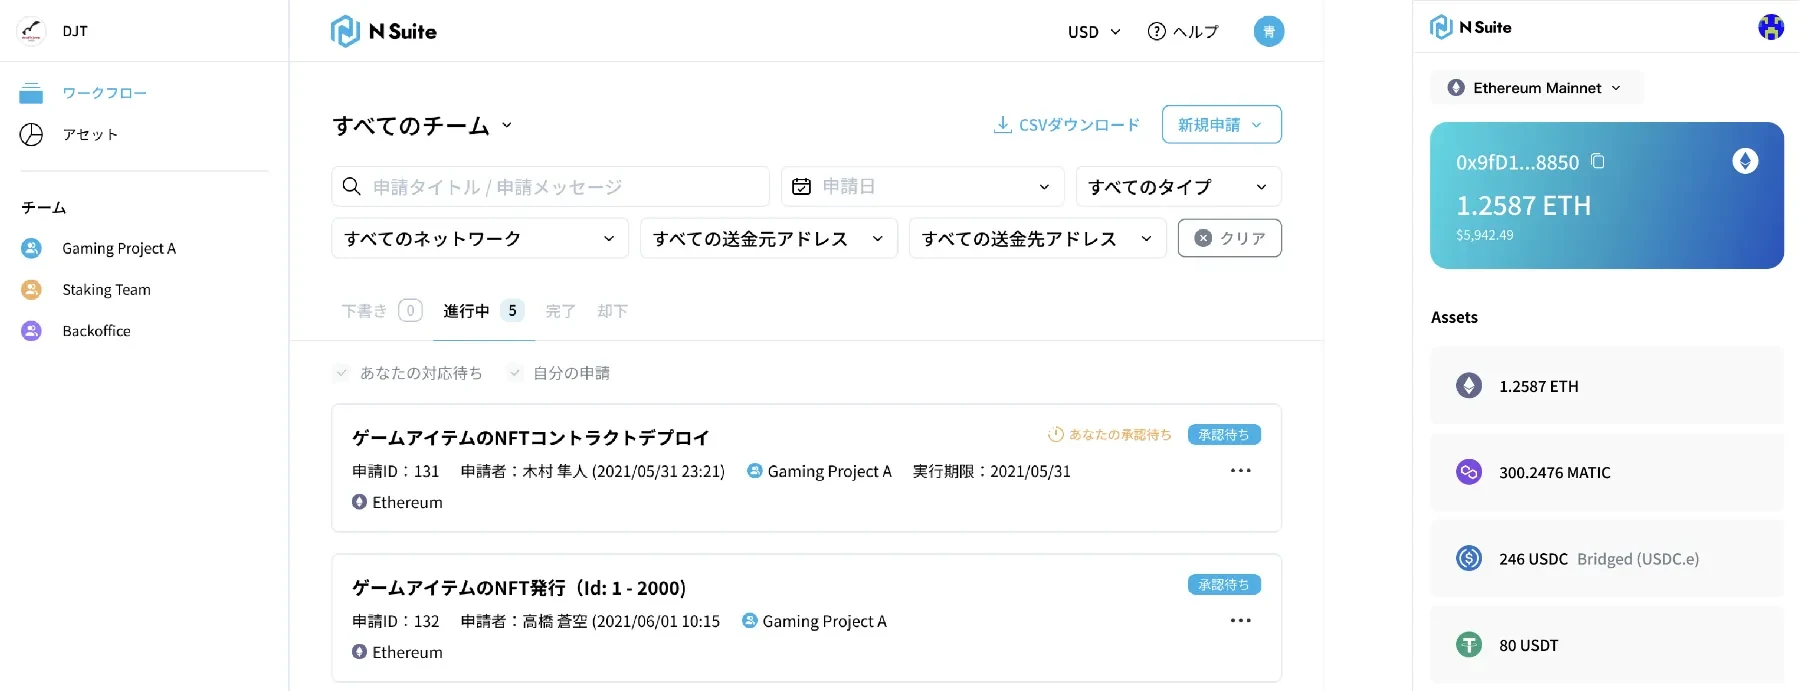The height and width of the screenshot is (691, 1800).
Task: Select the 1.2587 ETH asset row
Action: tap(1607, 386)
